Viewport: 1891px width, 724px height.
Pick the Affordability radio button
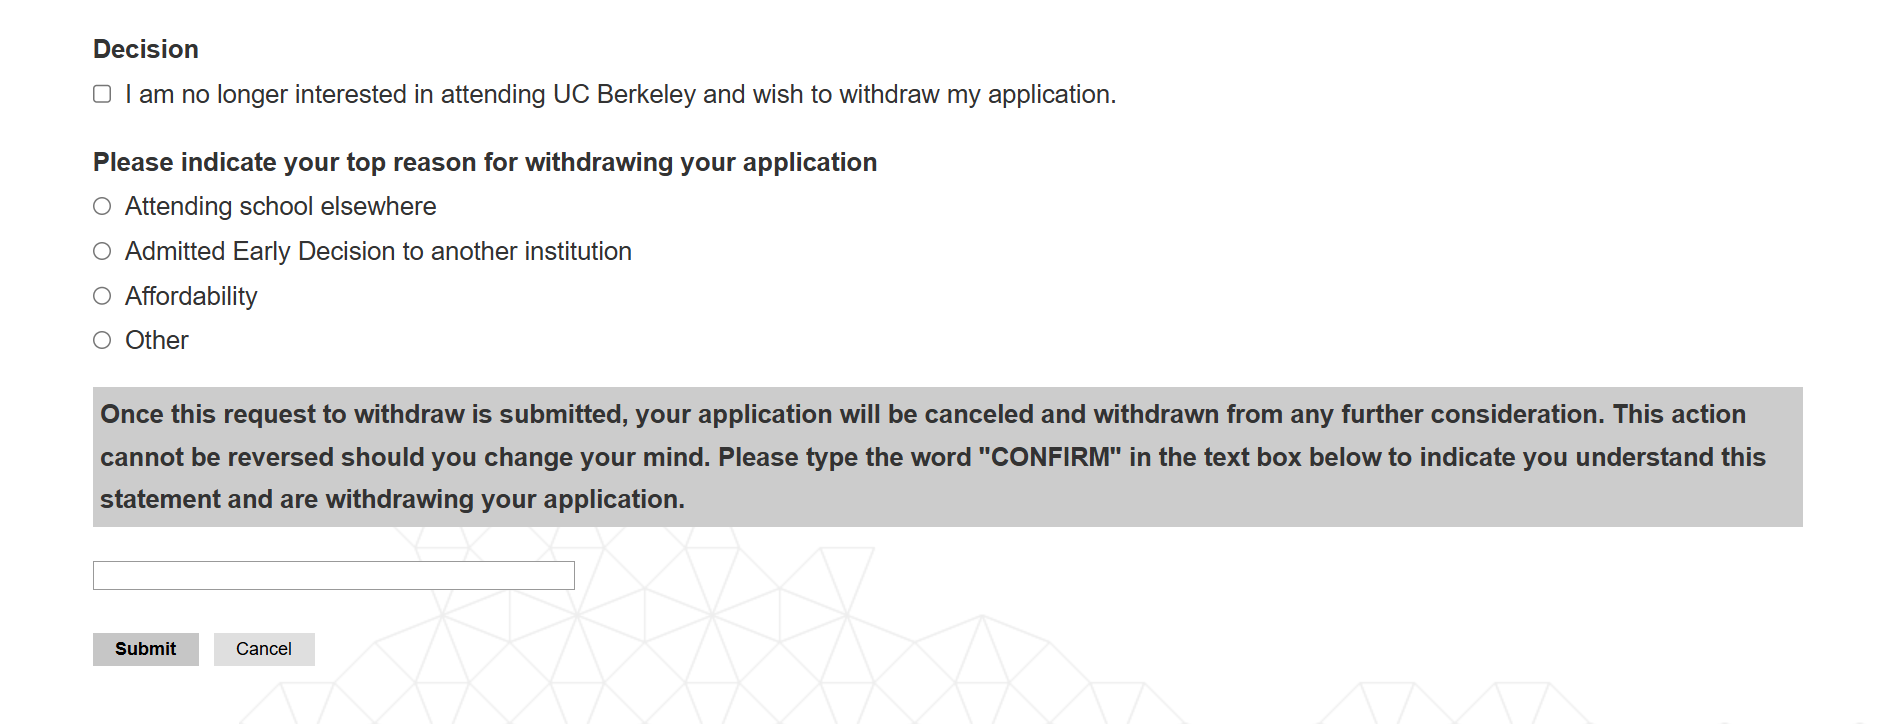point(102,296)
